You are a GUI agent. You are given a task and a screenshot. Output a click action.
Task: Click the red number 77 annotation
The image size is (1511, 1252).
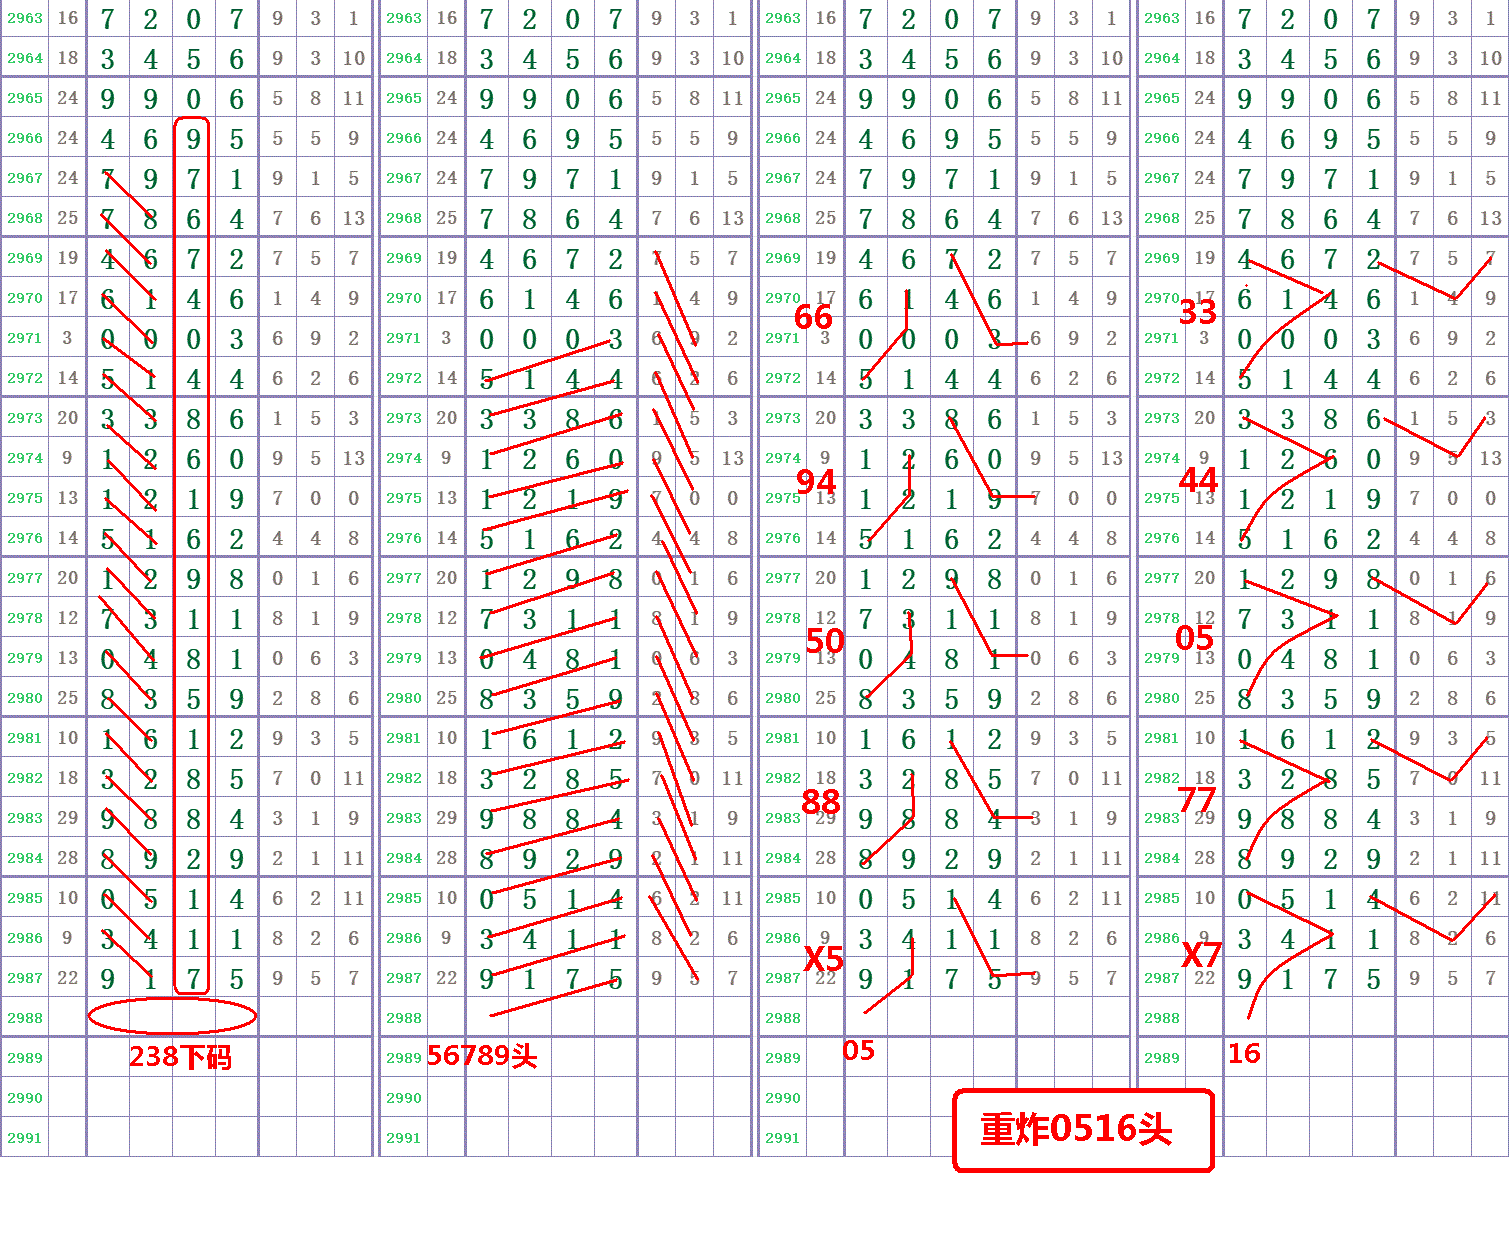[1197, 799]
